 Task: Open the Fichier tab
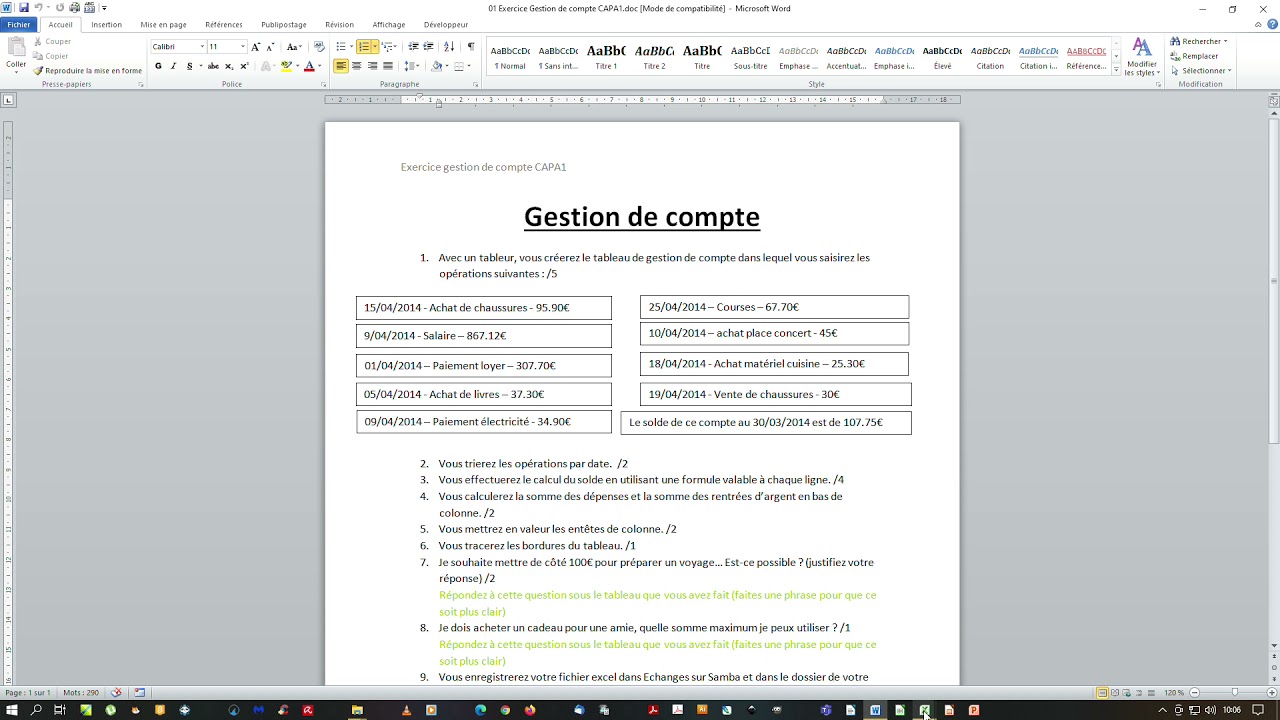(18, 24)
